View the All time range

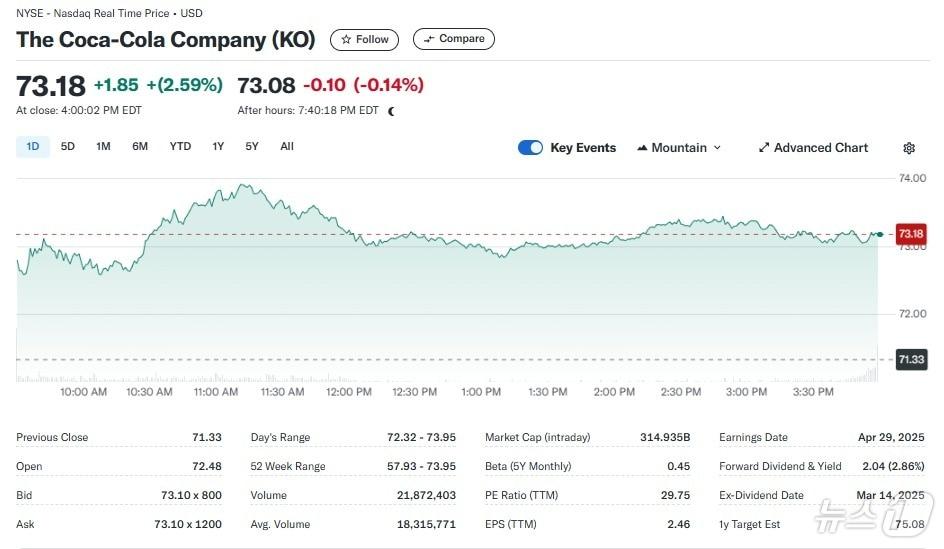(x=287, y=147)
